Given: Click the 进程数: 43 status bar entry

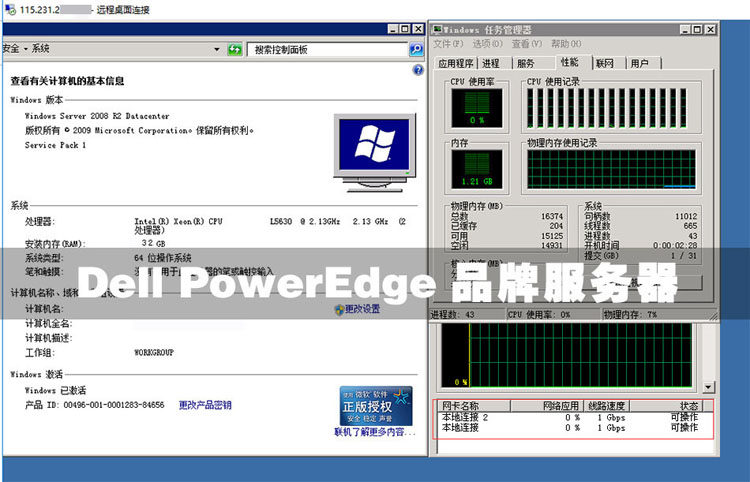Looking at the screenshot, I should coord(467,315).
